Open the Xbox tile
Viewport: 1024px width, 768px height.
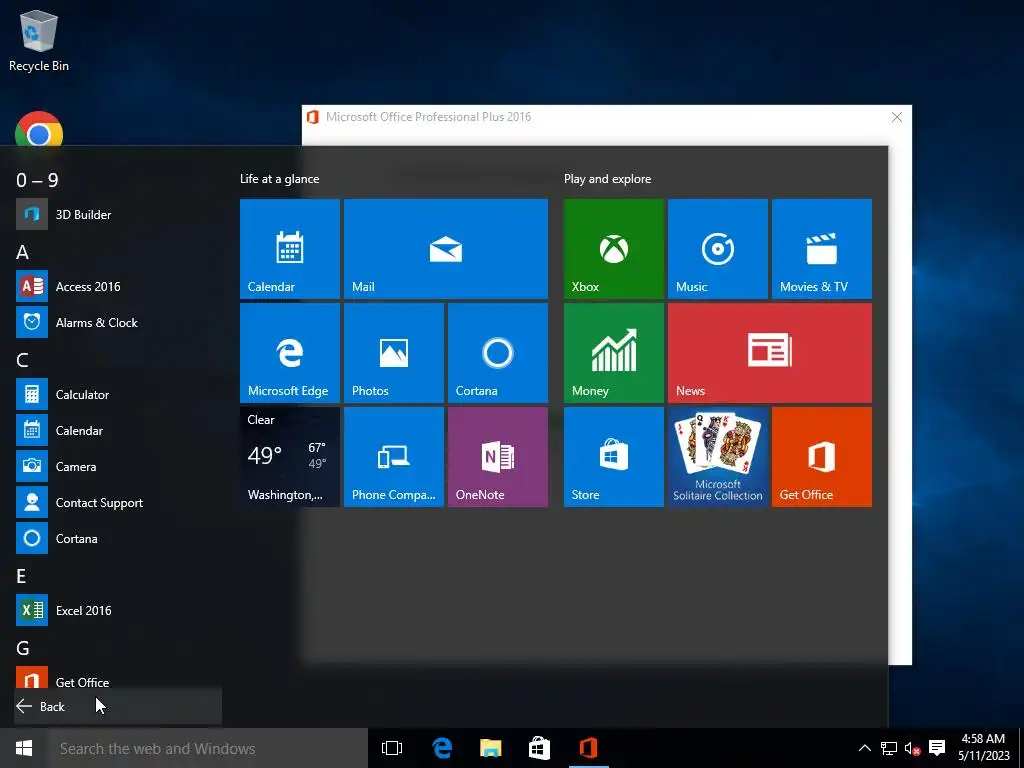coord(614,249)
